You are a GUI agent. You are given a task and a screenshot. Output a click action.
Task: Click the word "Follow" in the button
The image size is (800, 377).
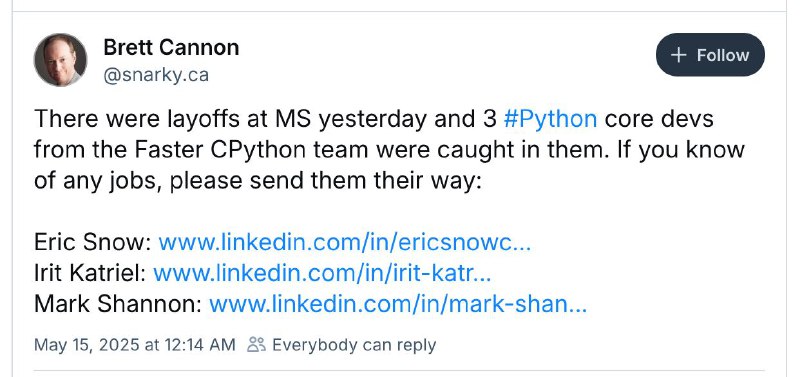(723, 55)
